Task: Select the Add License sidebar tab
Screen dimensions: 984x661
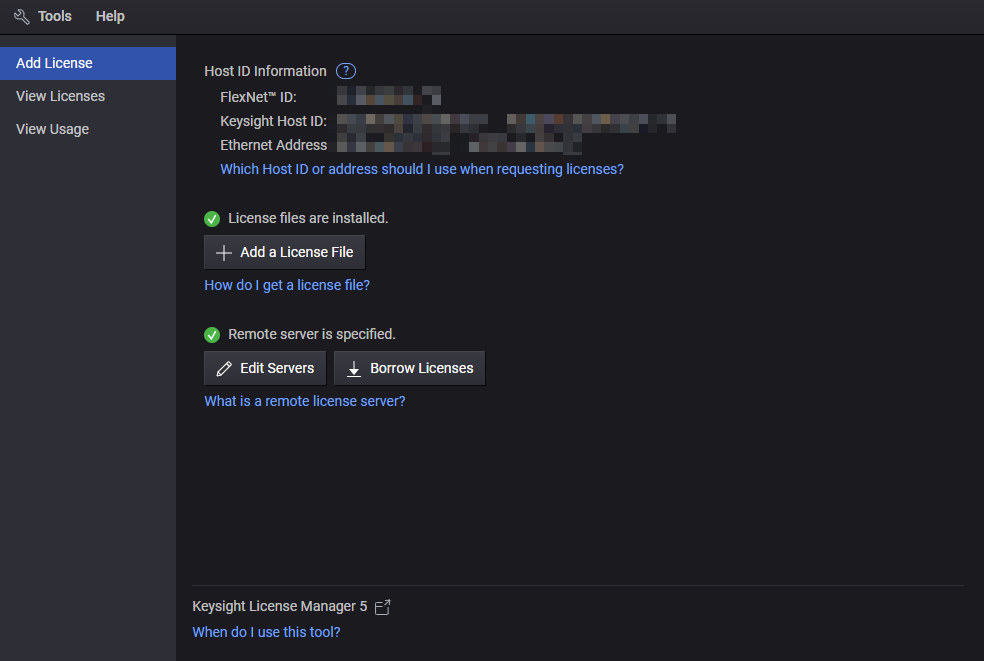Action: [x=54, y=63]
